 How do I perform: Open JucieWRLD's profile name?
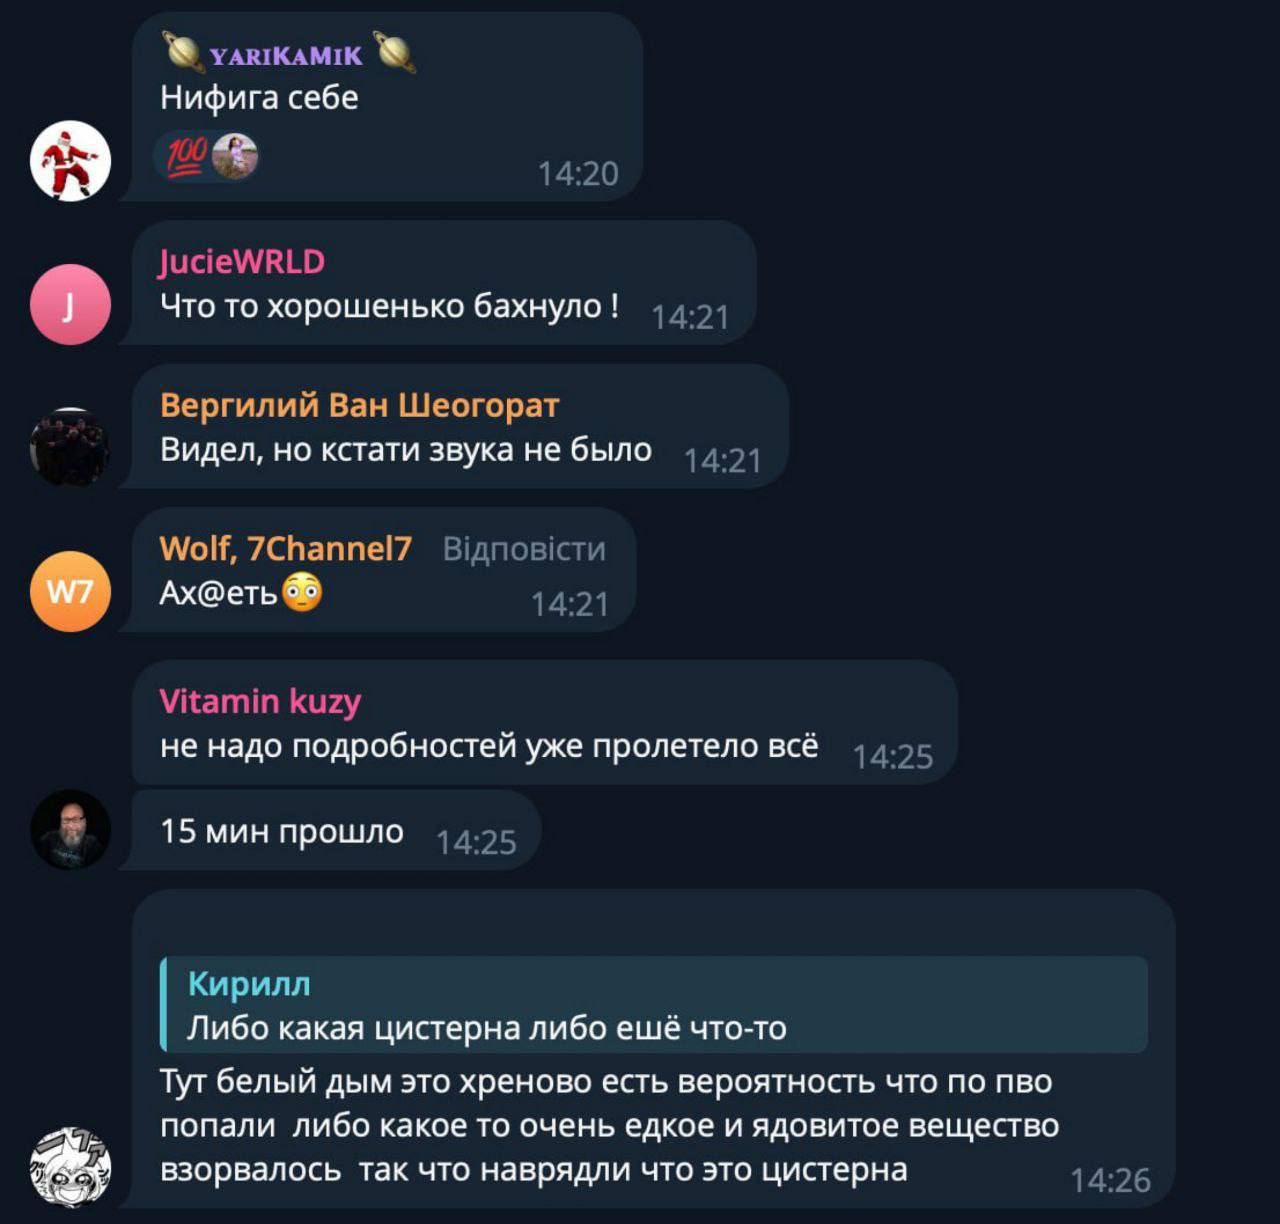(242, 262)
